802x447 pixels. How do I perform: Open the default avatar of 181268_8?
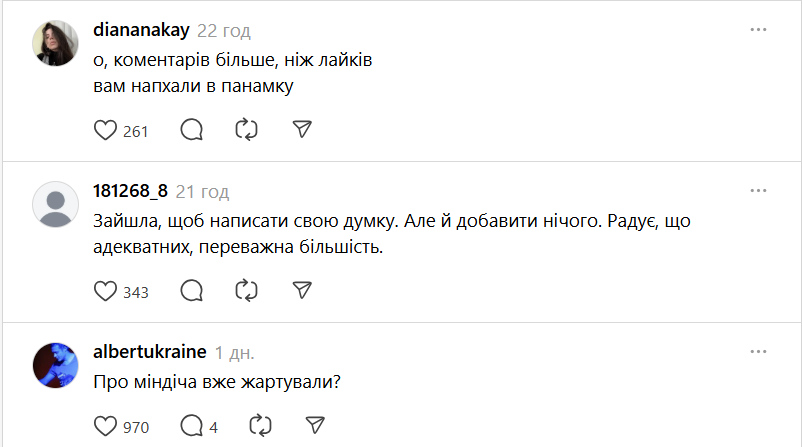pyautogui.click(x=56, y=204)
